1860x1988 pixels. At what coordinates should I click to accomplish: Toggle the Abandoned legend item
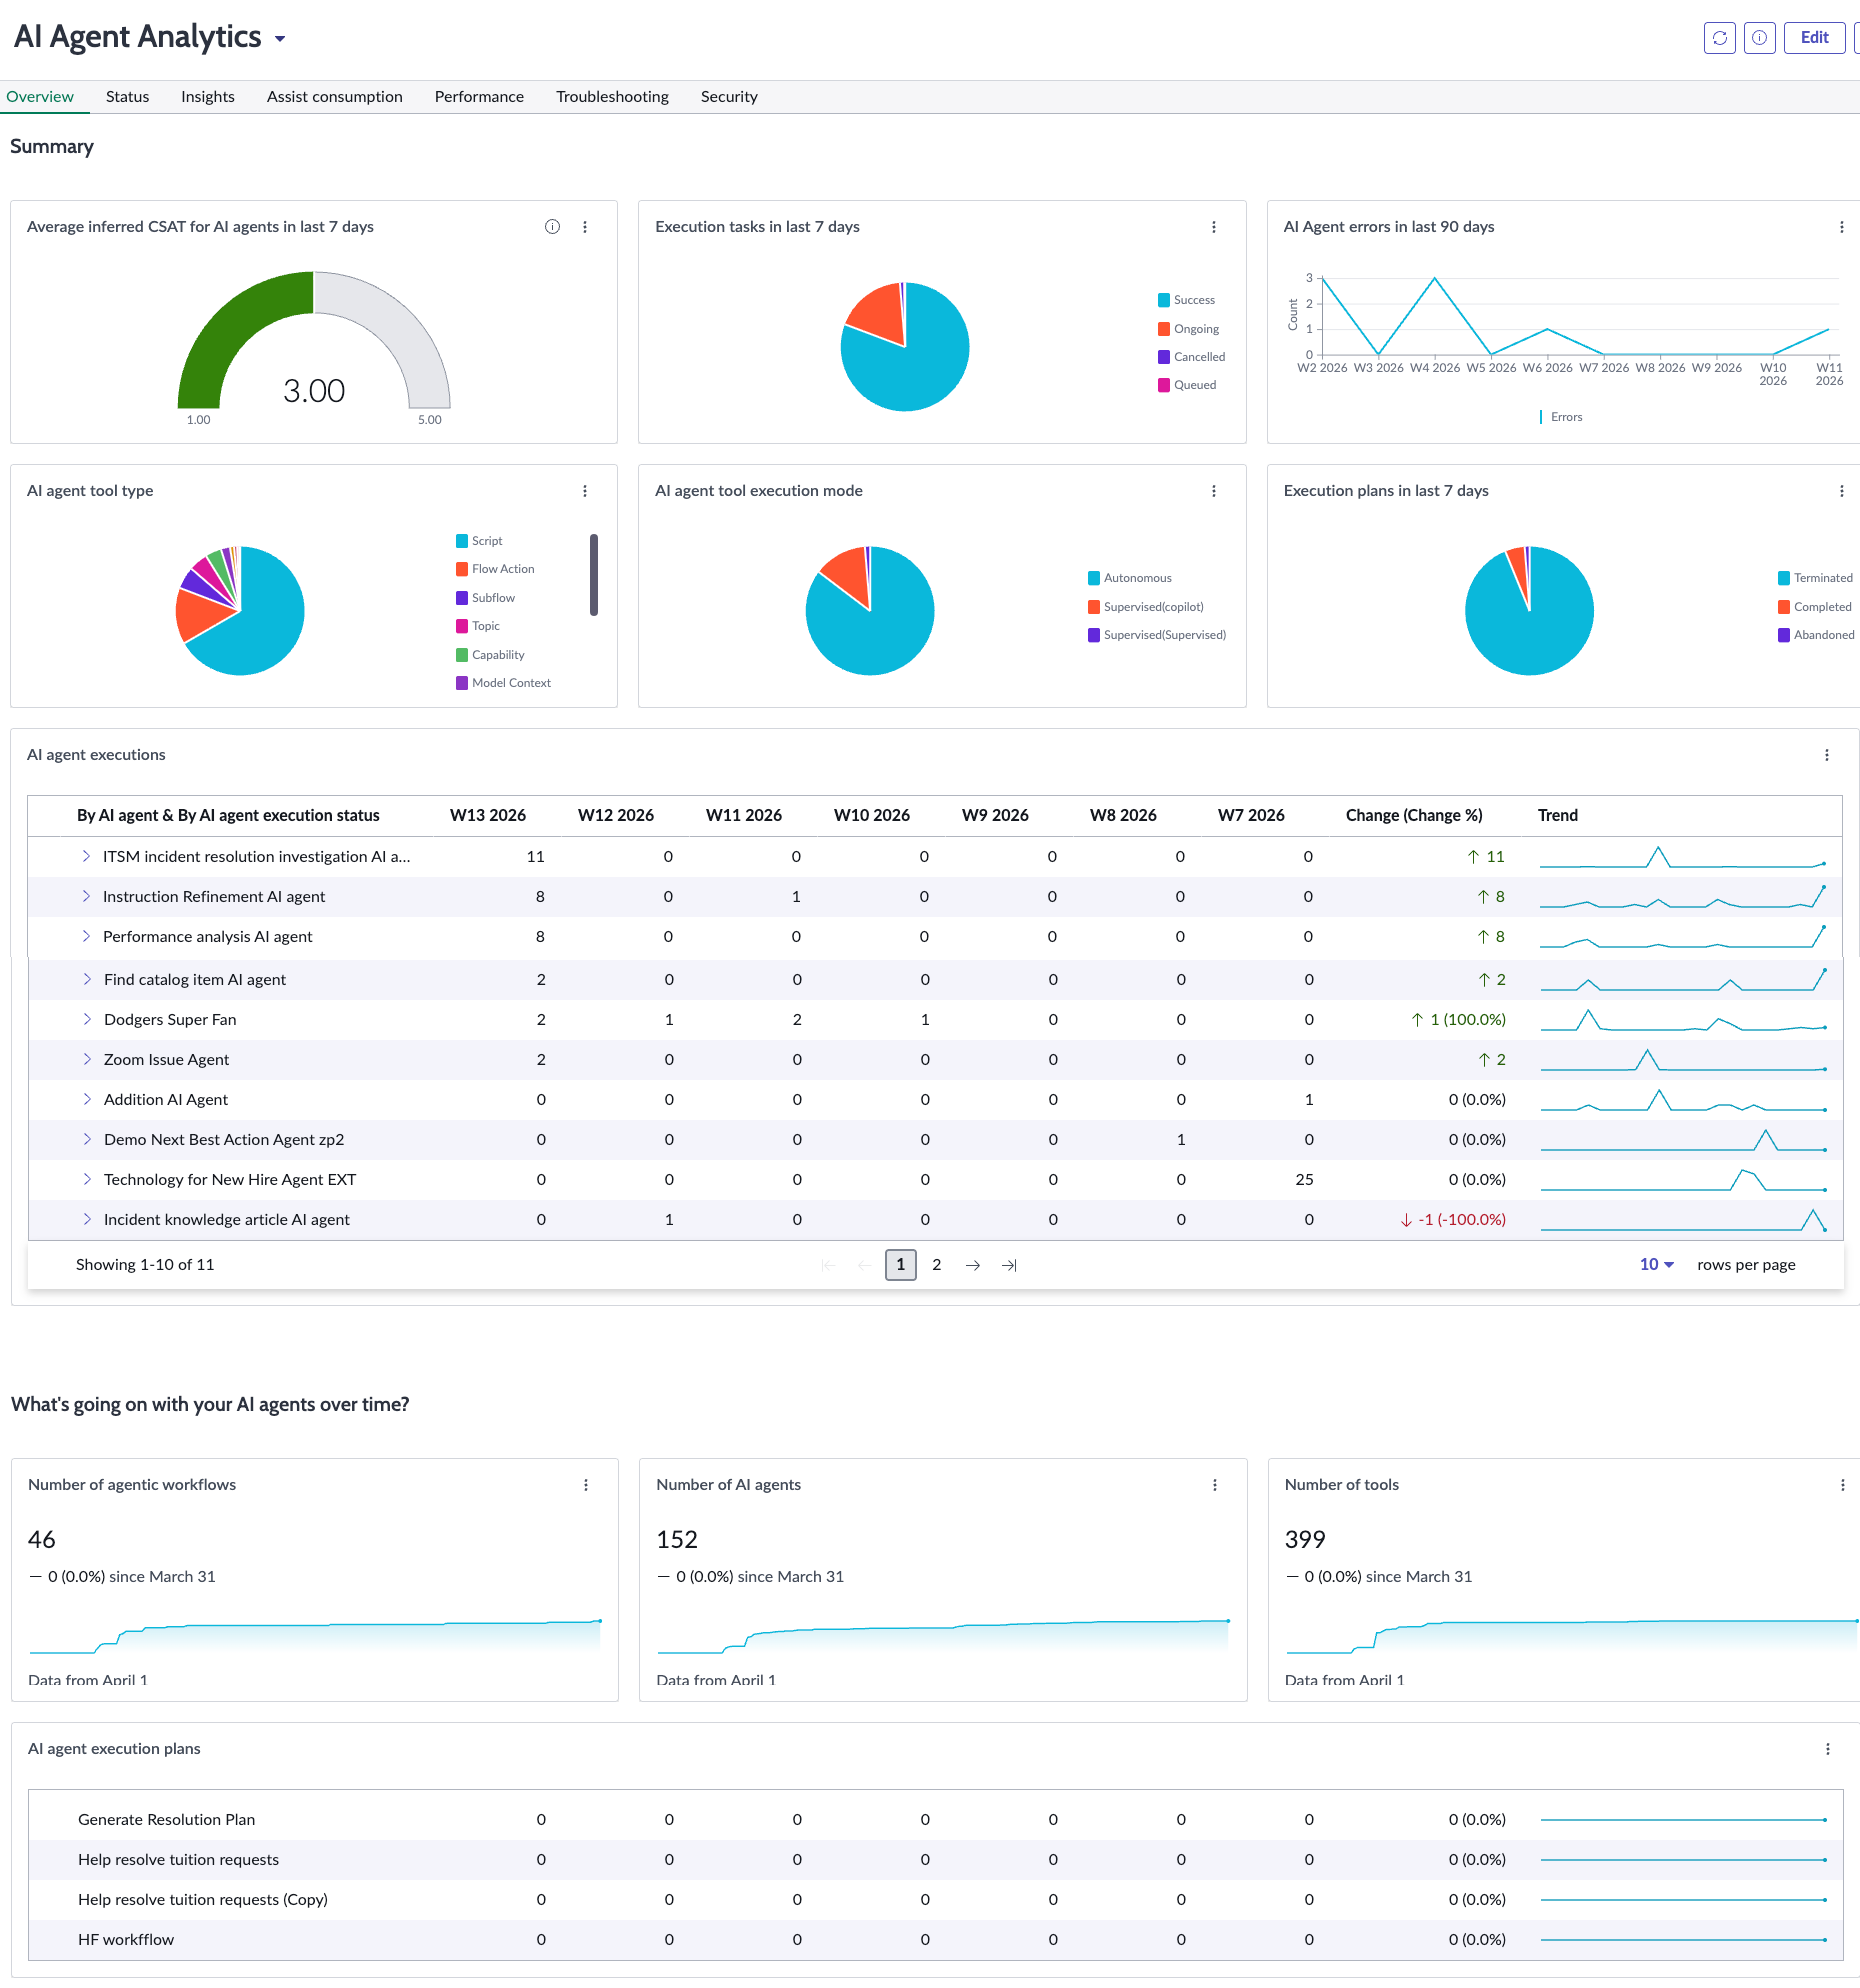coord(1816,635)
